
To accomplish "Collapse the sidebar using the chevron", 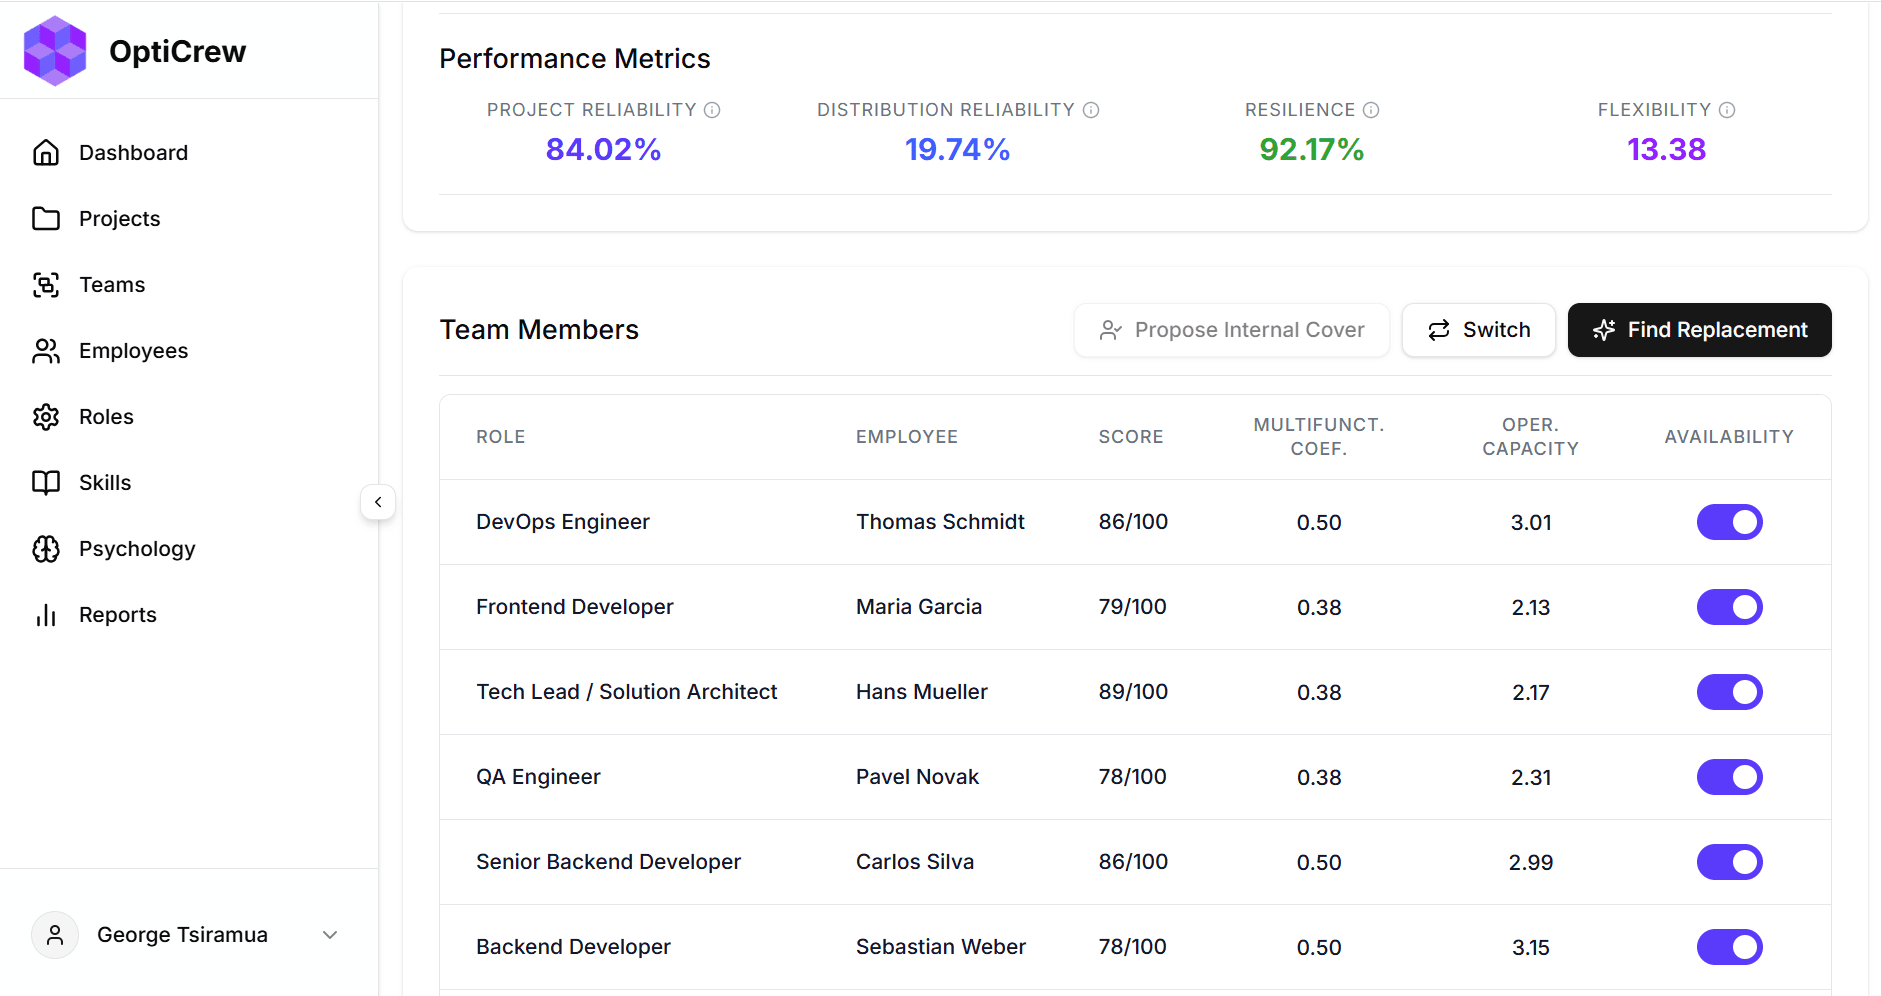I will pos(378,502).
